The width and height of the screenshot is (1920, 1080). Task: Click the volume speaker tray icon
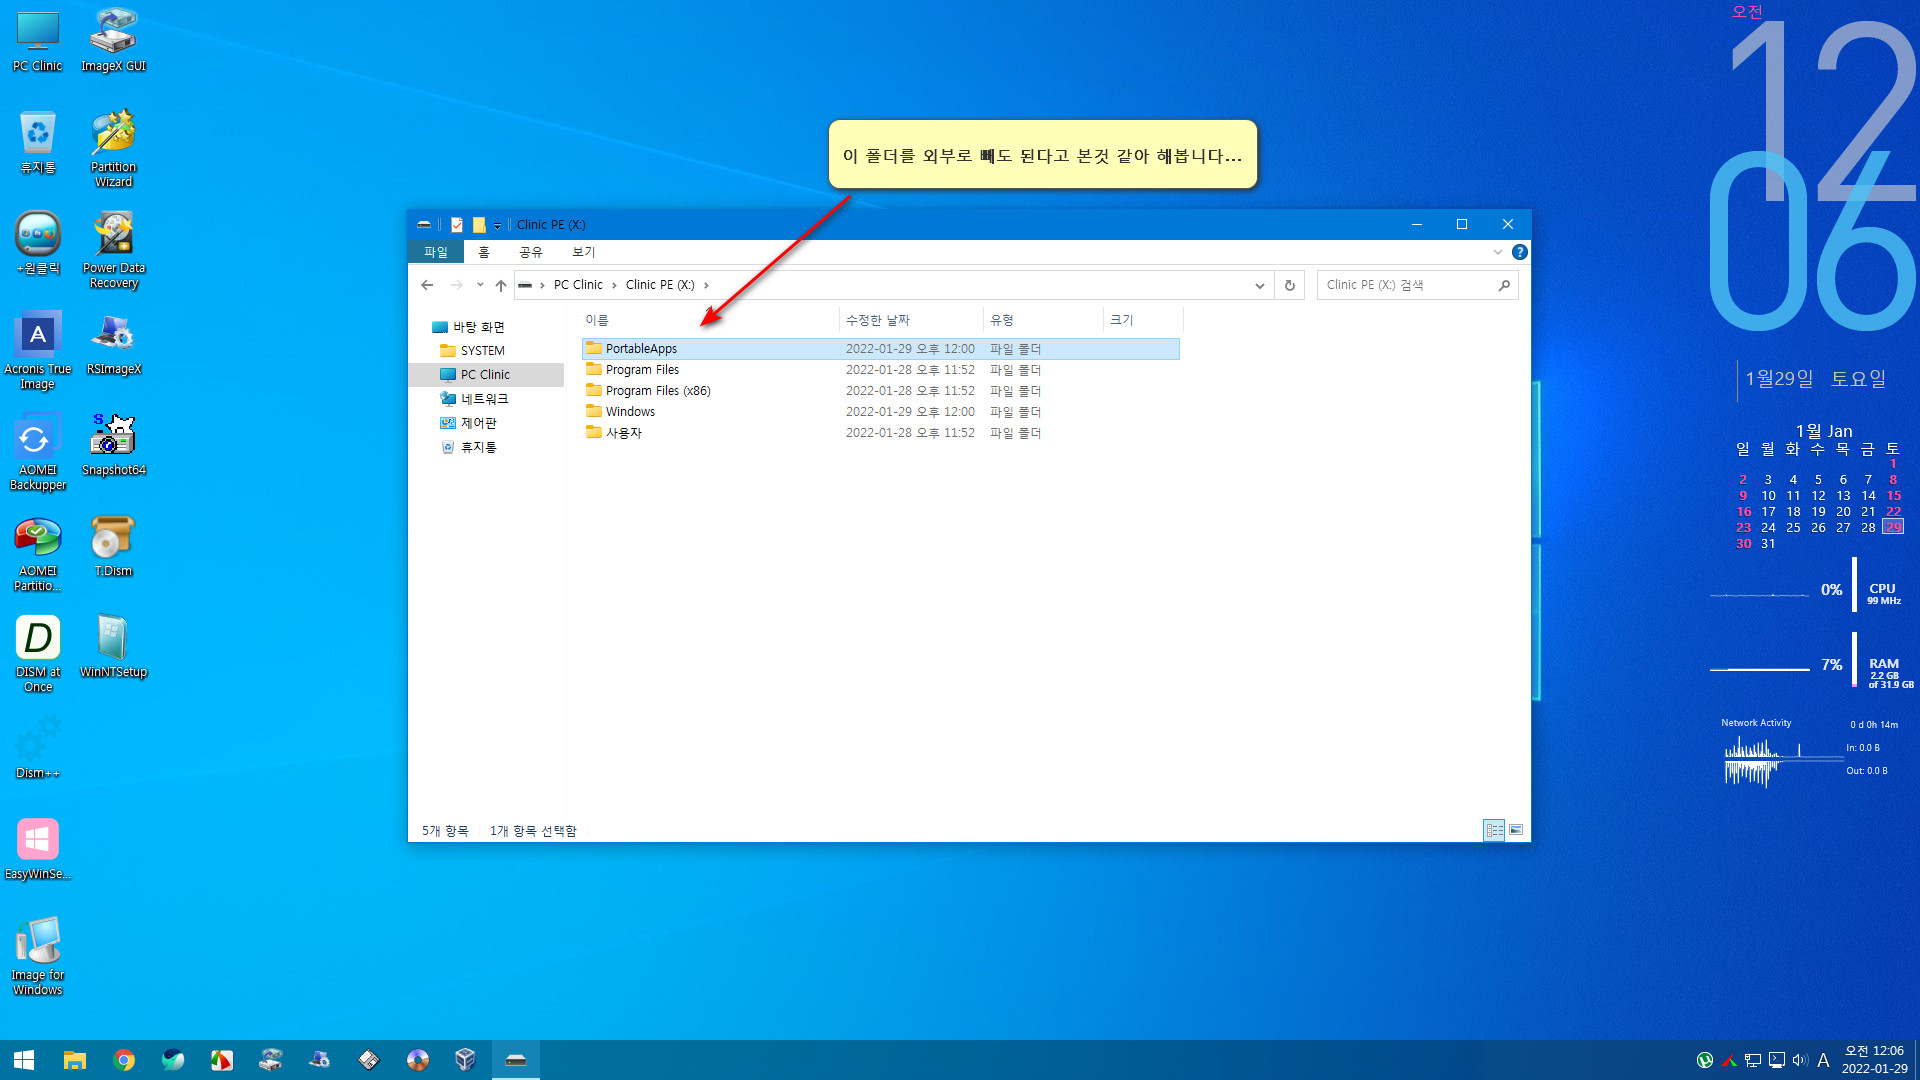click(1800, 1060)
